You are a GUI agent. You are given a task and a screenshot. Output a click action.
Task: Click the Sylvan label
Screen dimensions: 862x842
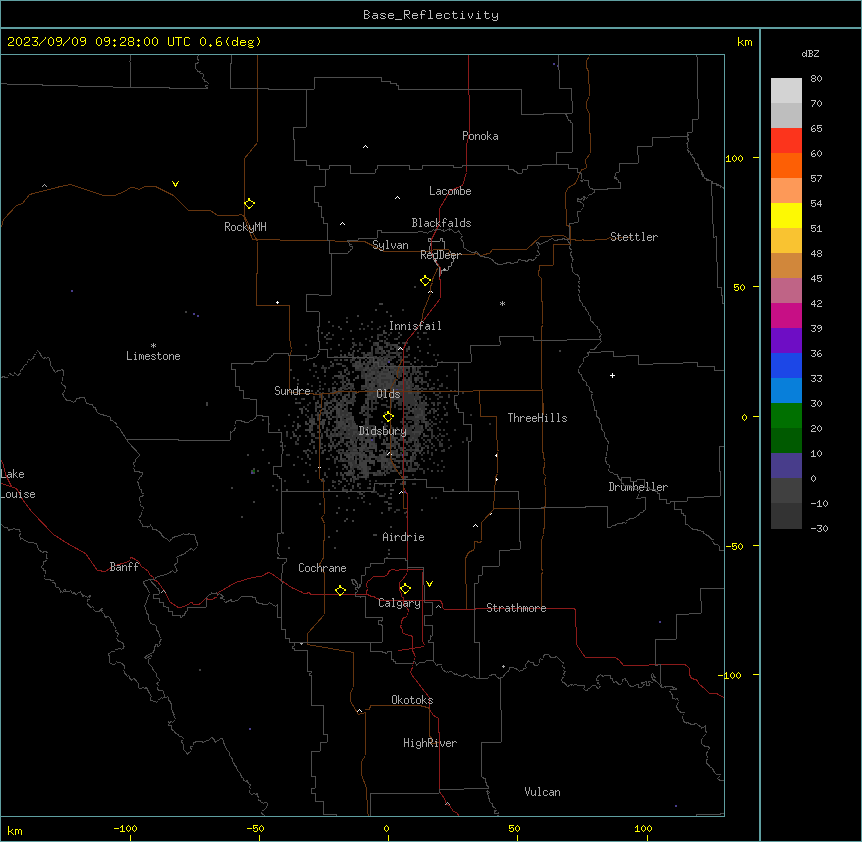pyautogui.click(x=390, y=245)
